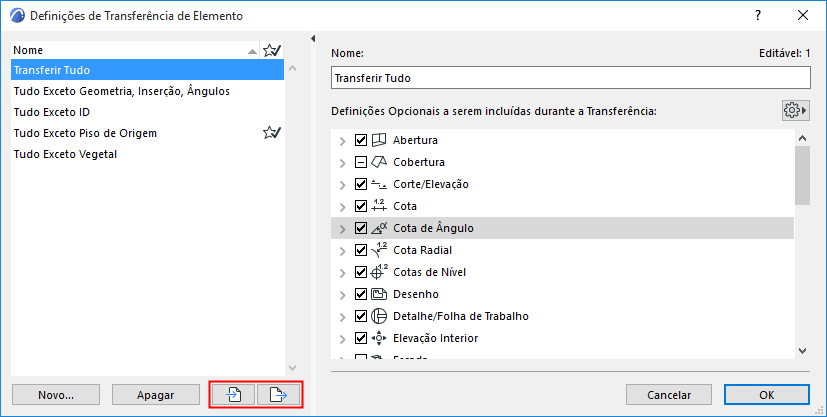
Task: Toggle the Cobertura partial checkbox
Action: 361,162
